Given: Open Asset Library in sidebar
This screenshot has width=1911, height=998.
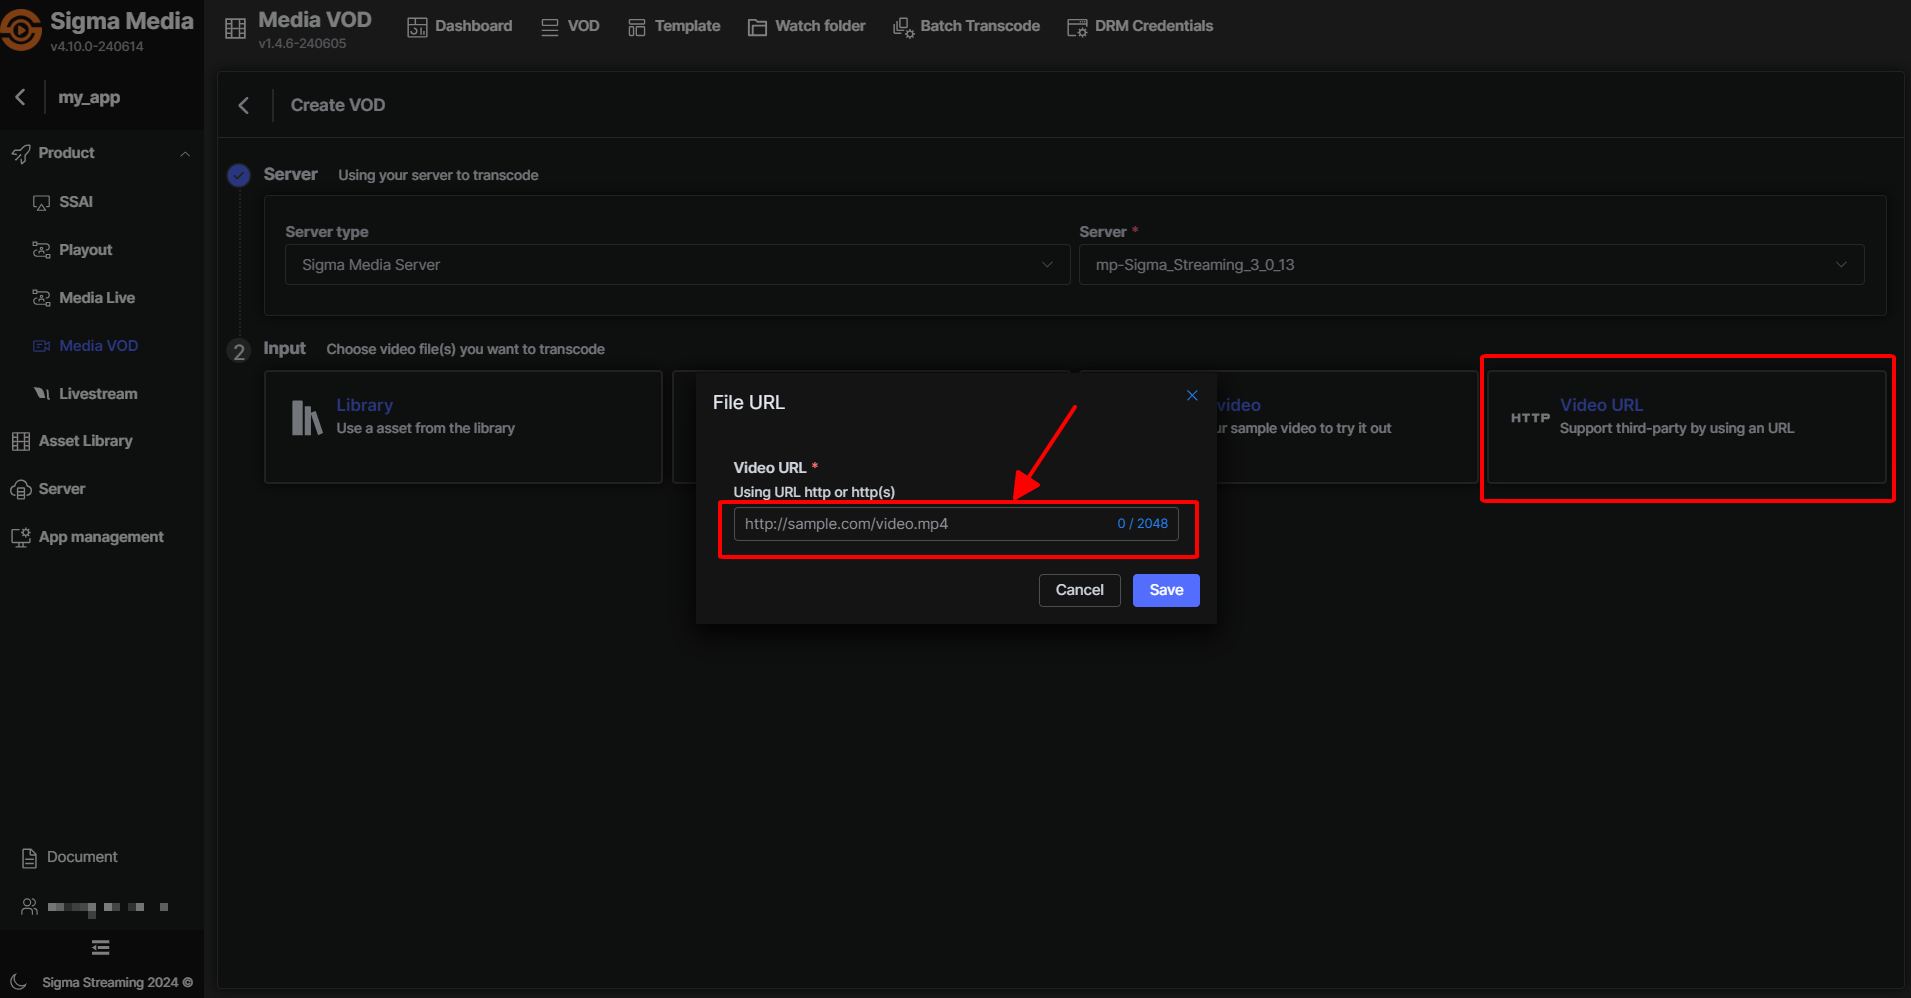Looking at the screenshot, I should click(85, 441).
